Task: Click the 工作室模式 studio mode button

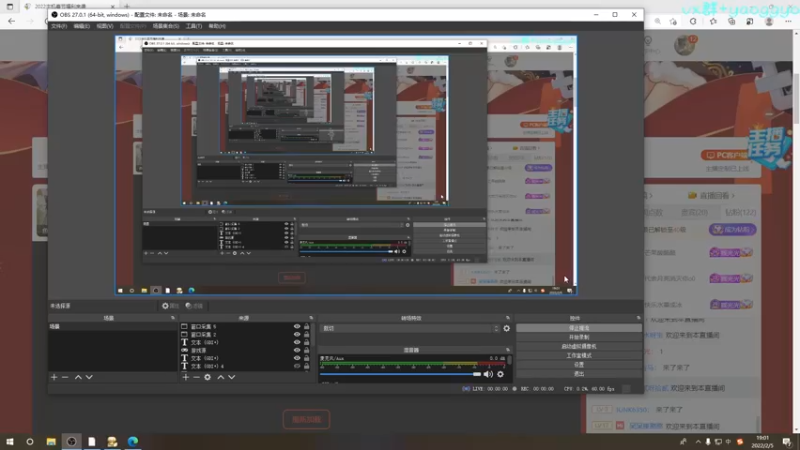Action: coord(579,356)
